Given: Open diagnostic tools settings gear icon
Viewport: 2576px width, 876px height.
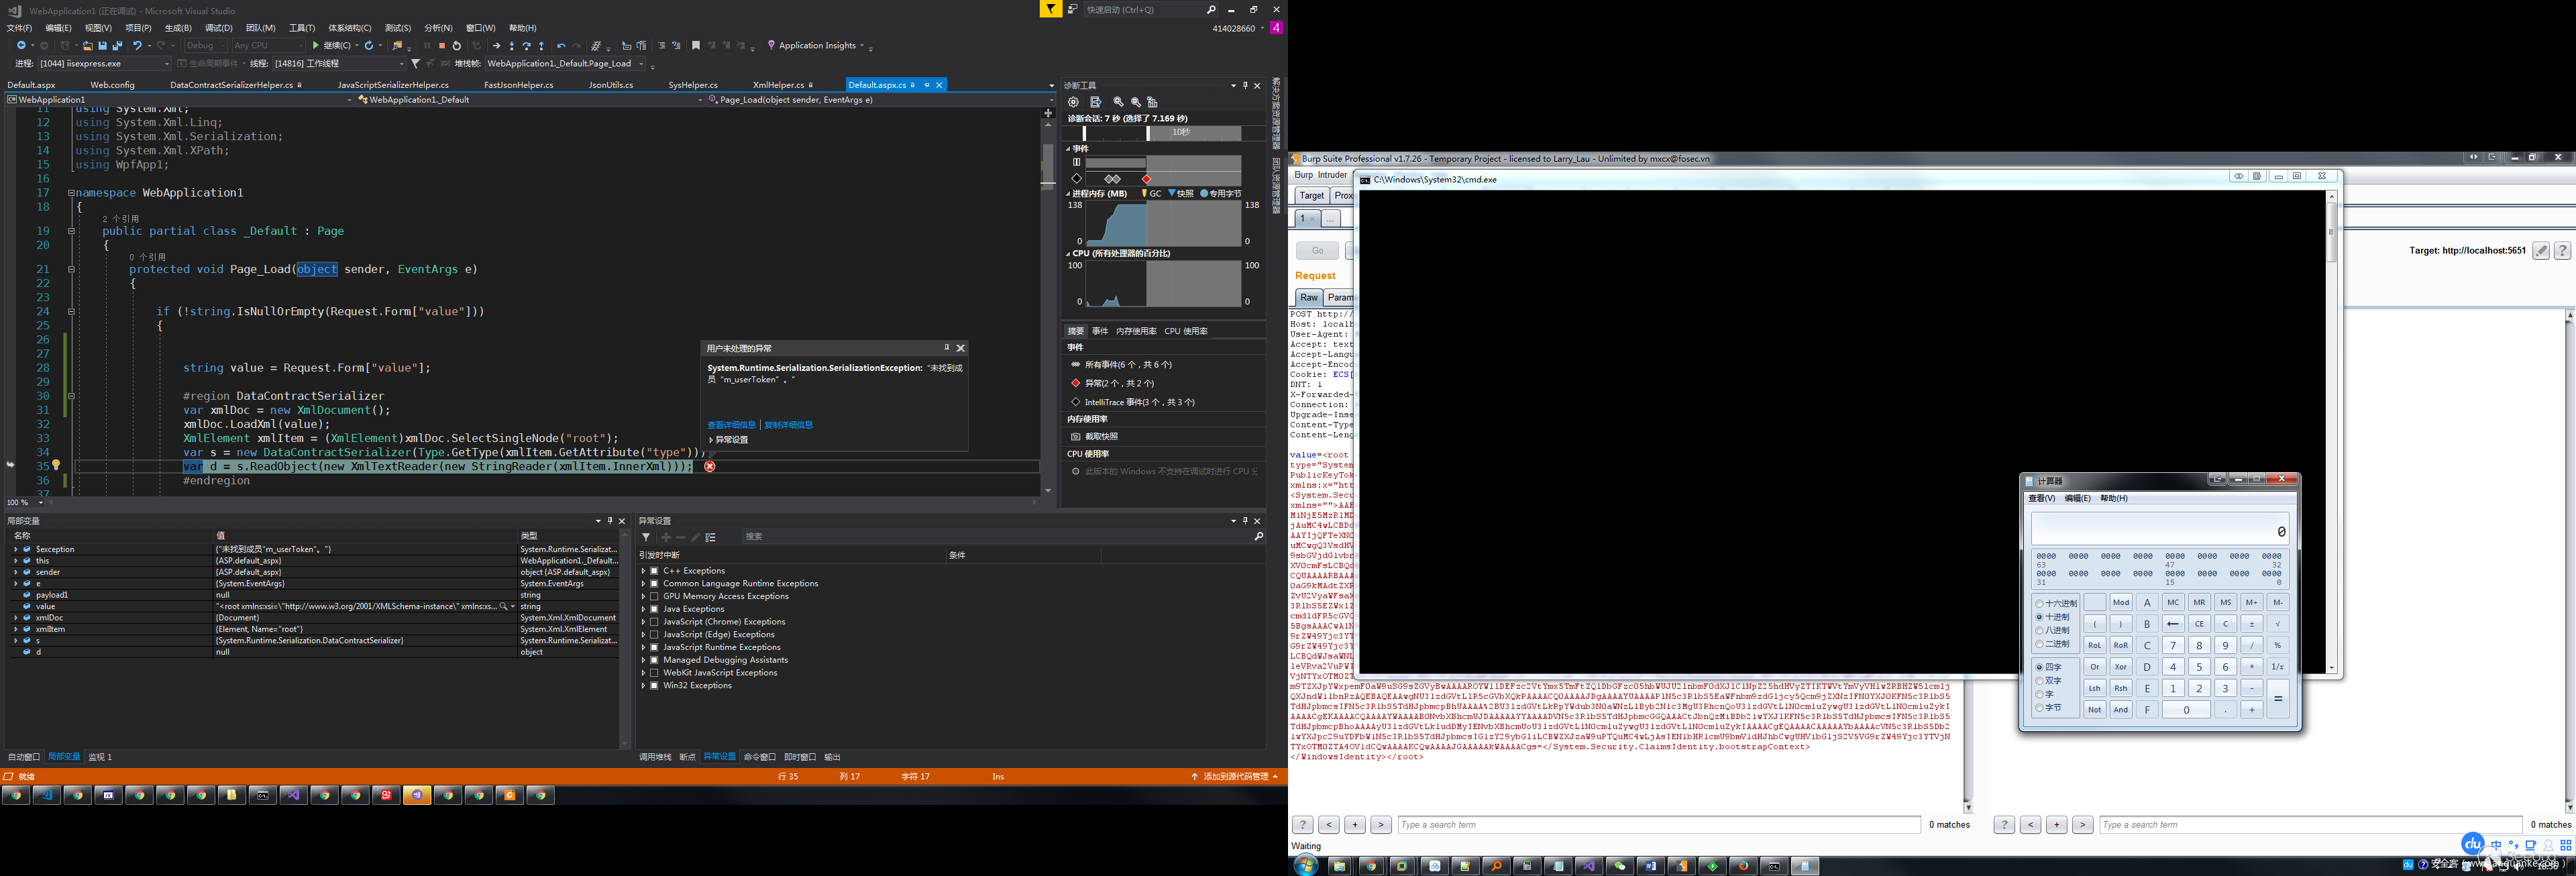Looking at the screenshot, I should point(1073,102).
